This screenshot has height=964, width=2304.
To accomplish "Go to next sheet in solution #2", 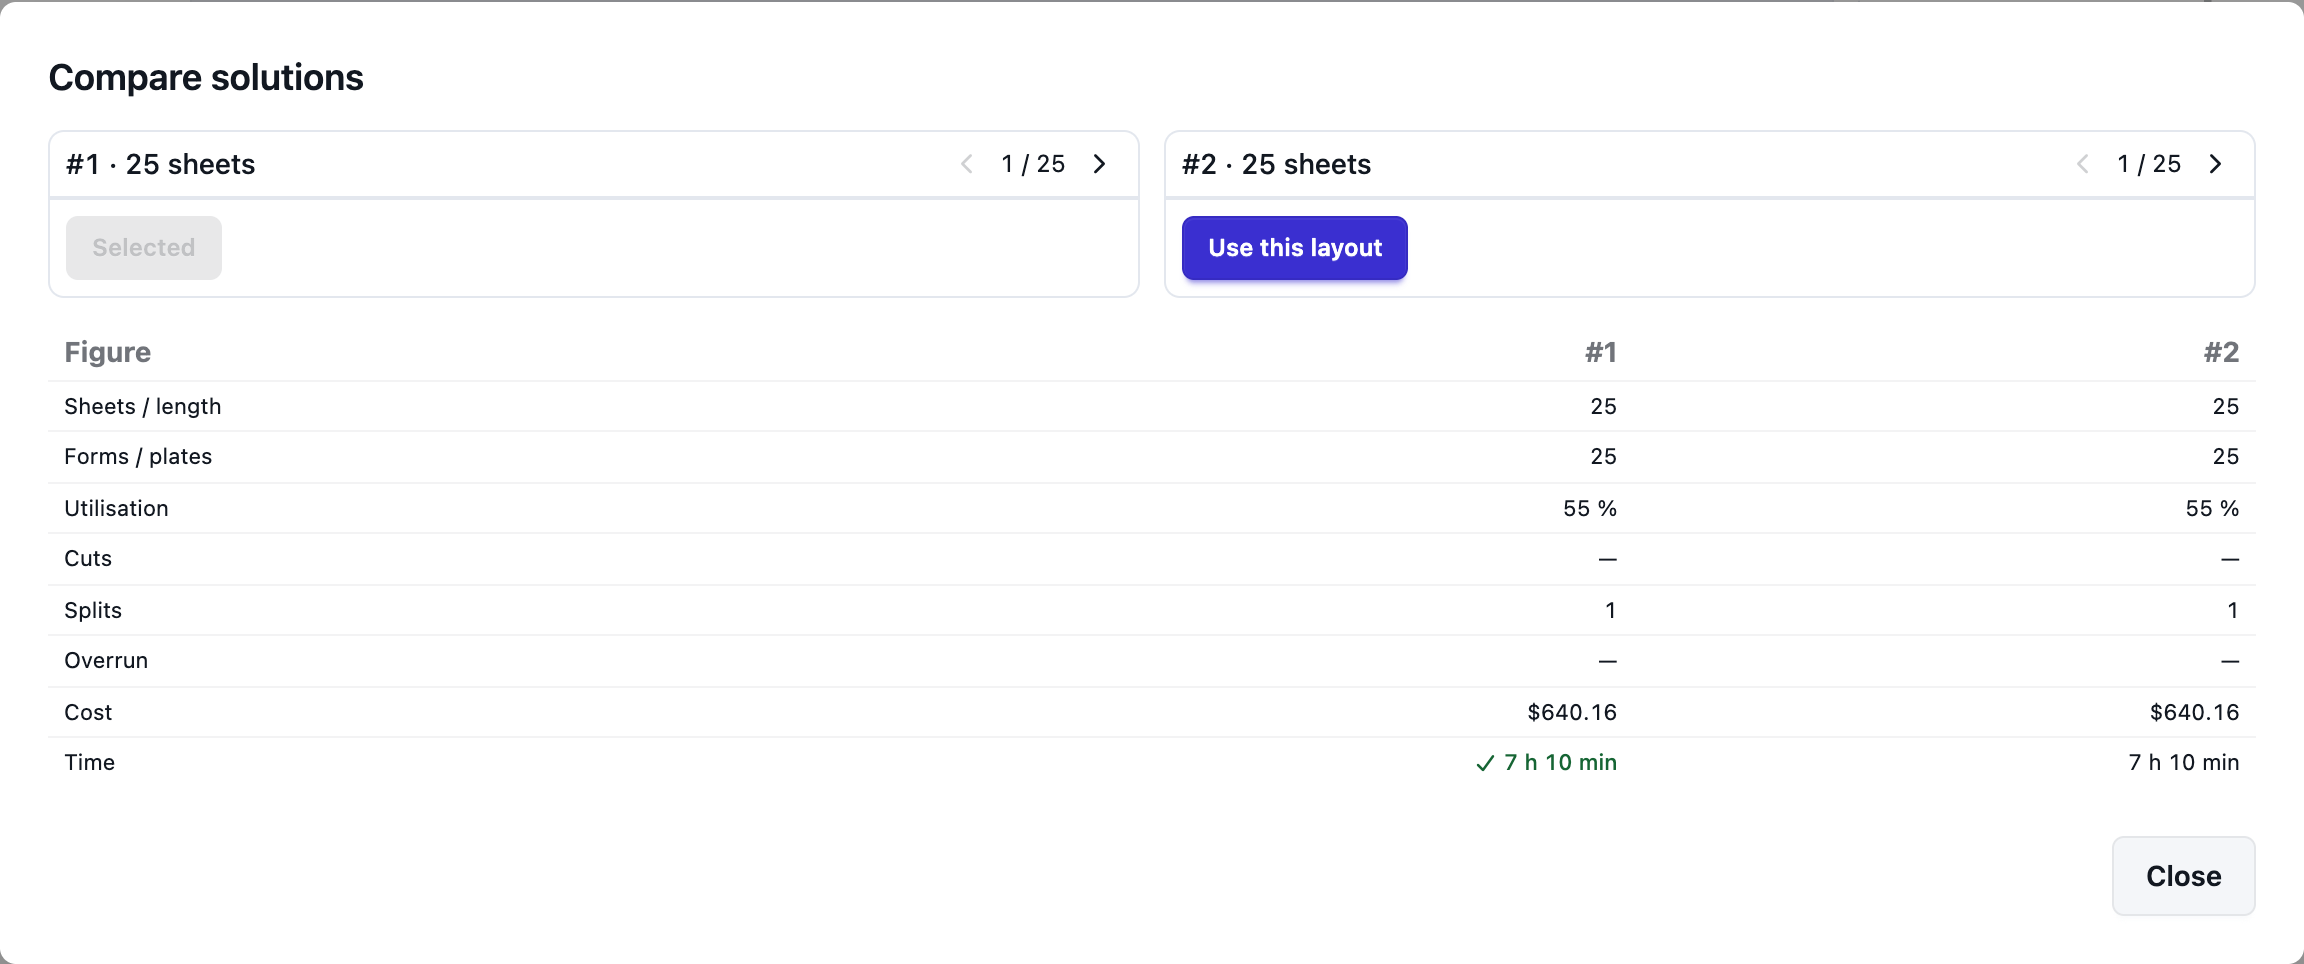I will tap(2215, 164).
